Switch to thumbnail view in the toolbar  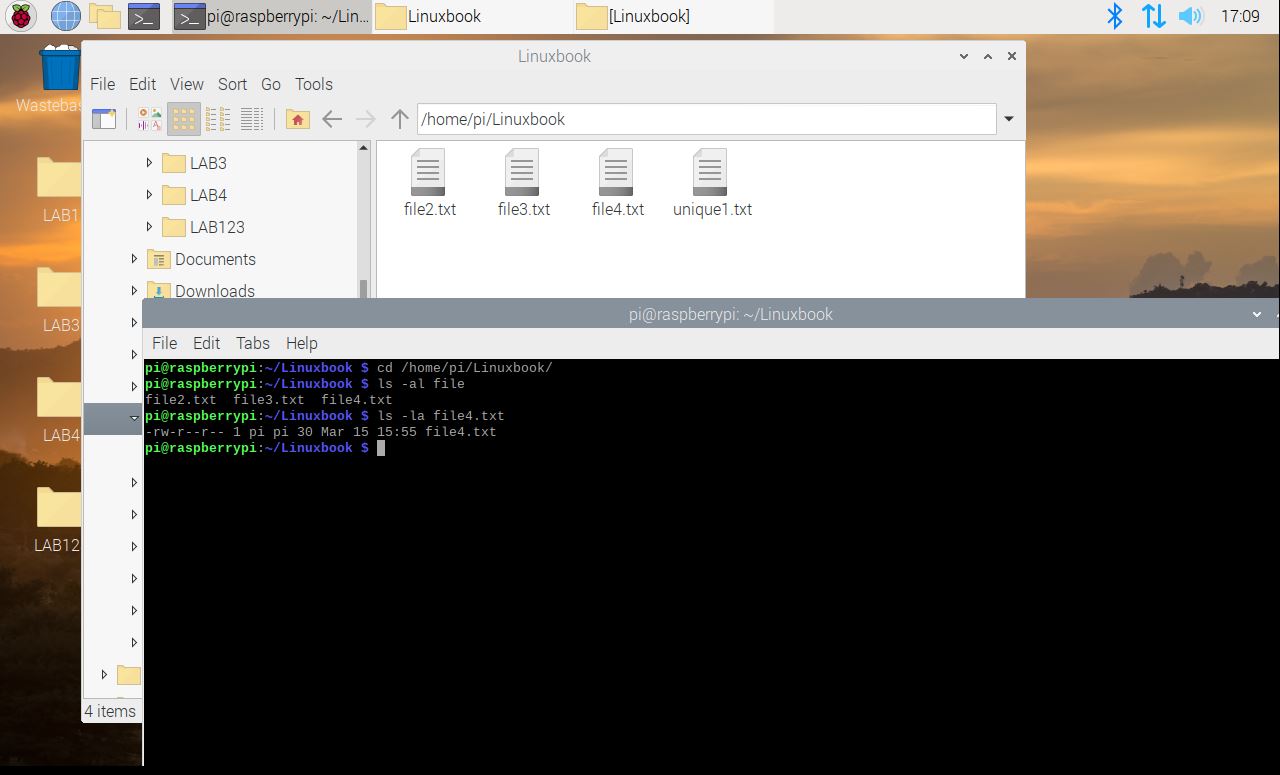[150, 118]
